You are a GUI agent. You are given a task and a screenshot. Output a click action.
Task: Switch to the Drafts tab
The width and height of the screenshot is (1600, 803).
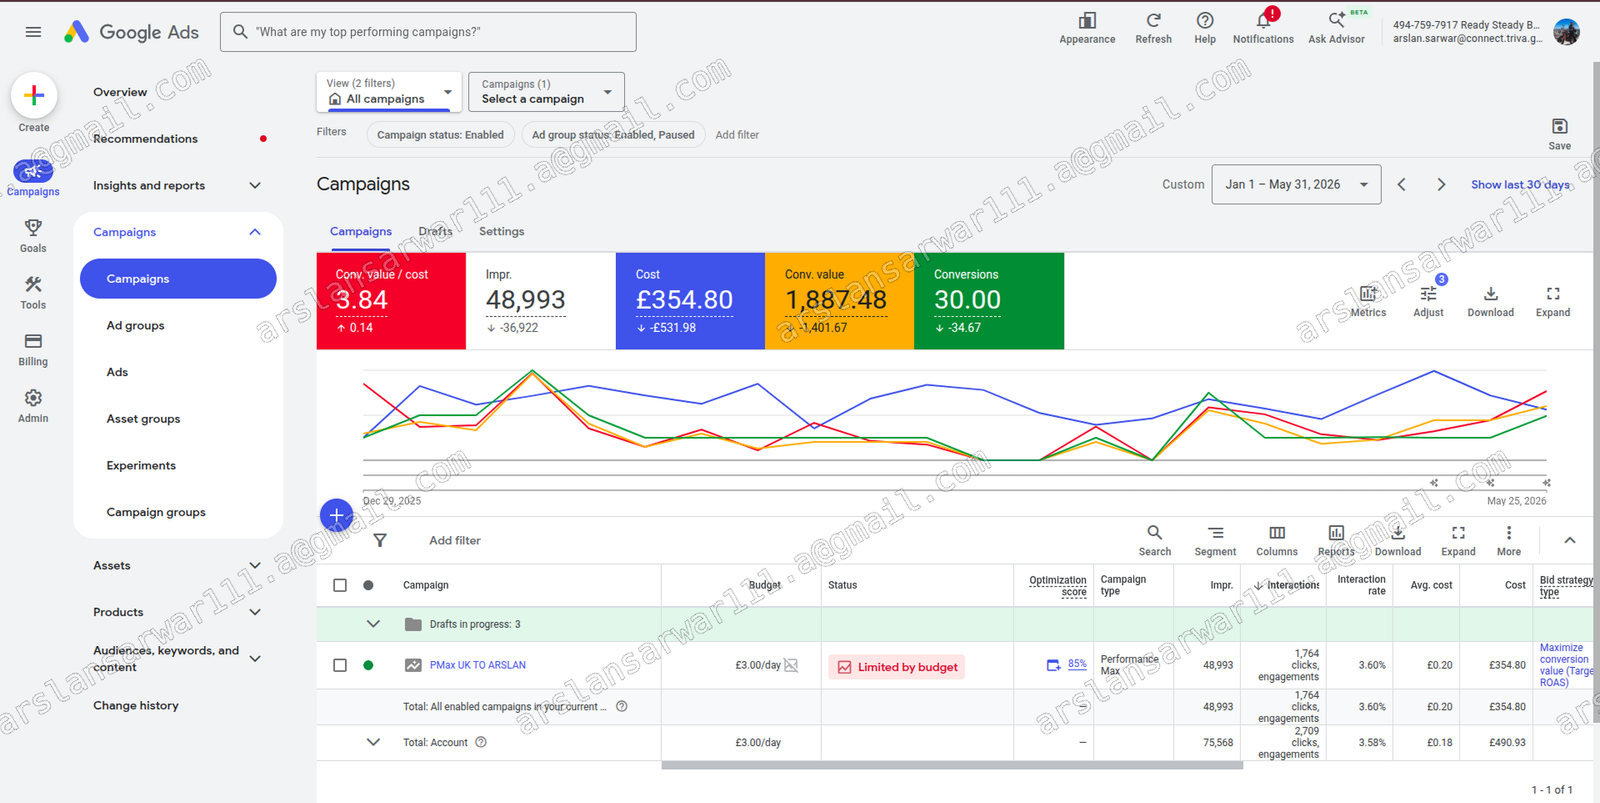pyautogui.click(x=435, y=231)
